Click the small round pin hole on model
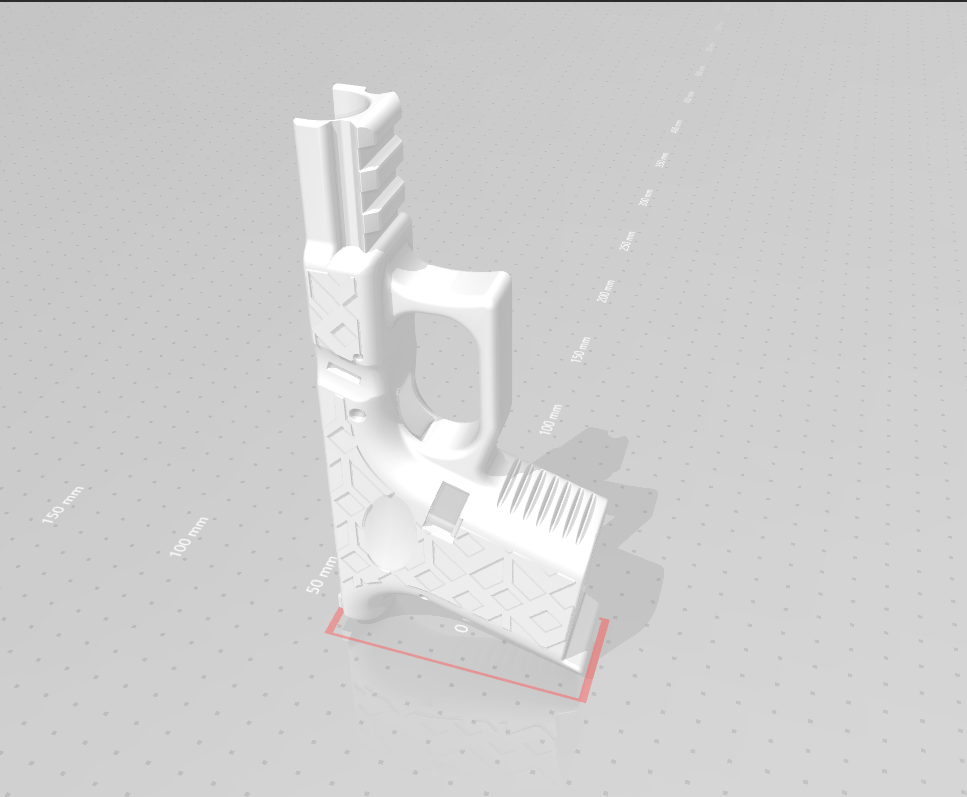 [357, 412]
